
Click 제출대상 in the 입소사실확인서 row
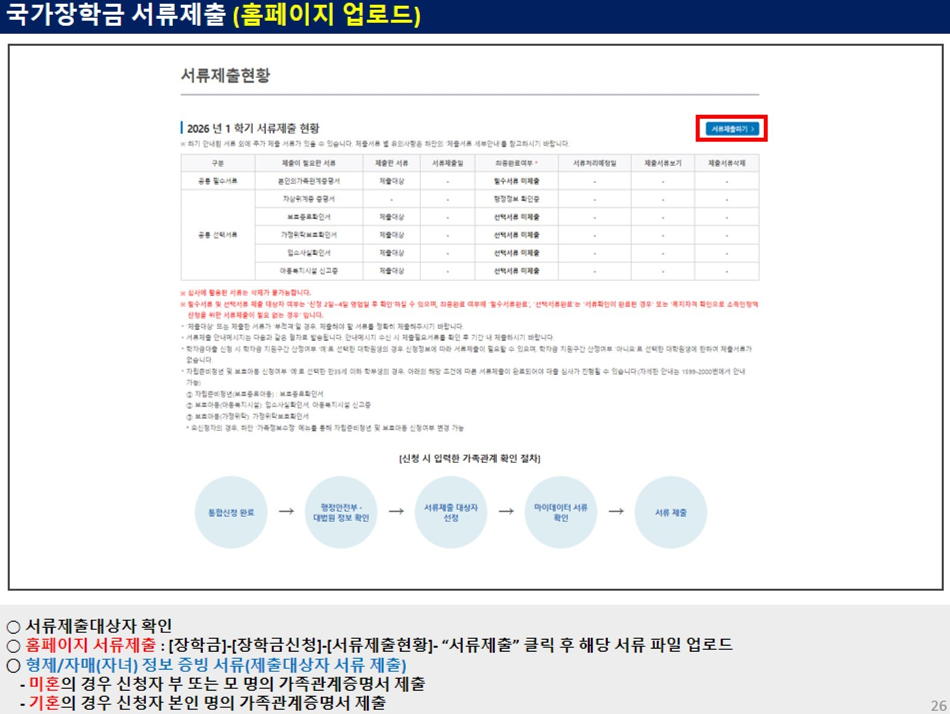(x=391, y=253)
